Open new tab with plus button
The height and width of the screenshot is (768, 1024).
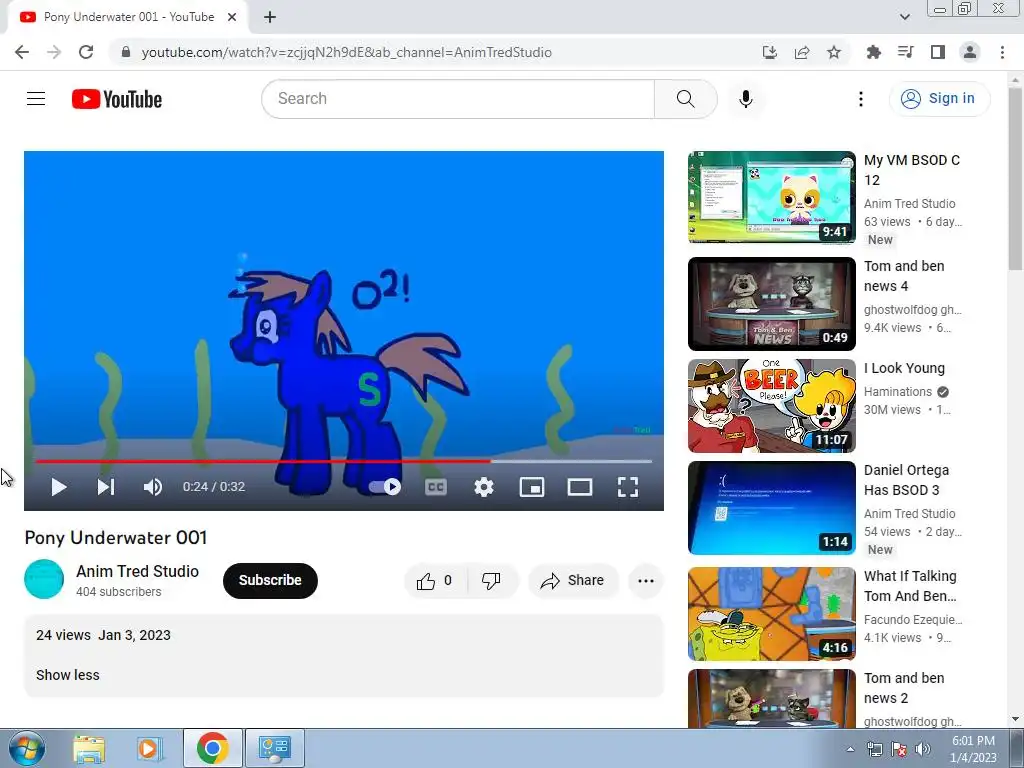click(x=270, y=17)
